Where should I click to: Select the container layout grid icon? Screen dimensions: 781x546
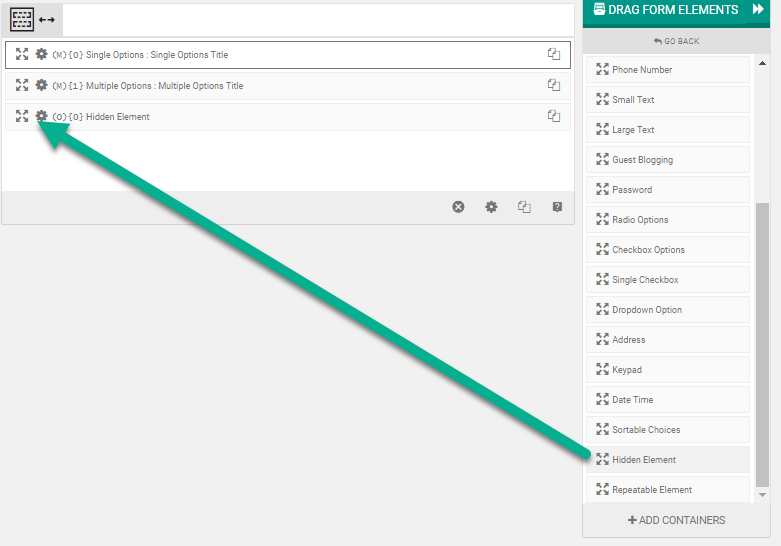[22, 19]
